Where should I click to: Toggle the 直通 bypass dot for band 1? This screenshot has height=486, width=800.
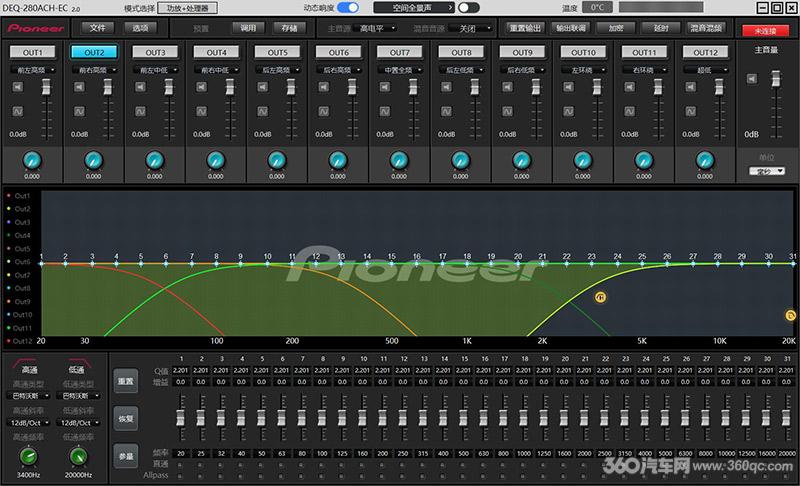(x=181, y=465)
